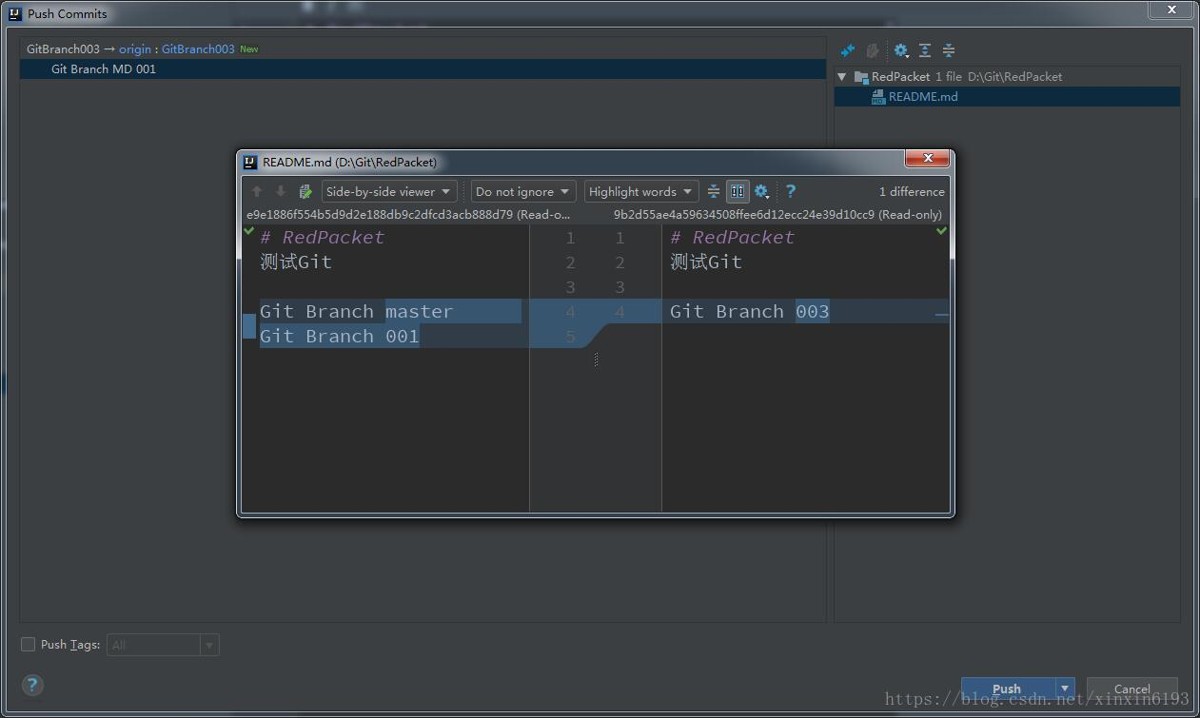Open help via bottom-left question mark

(x=32, y=685)
